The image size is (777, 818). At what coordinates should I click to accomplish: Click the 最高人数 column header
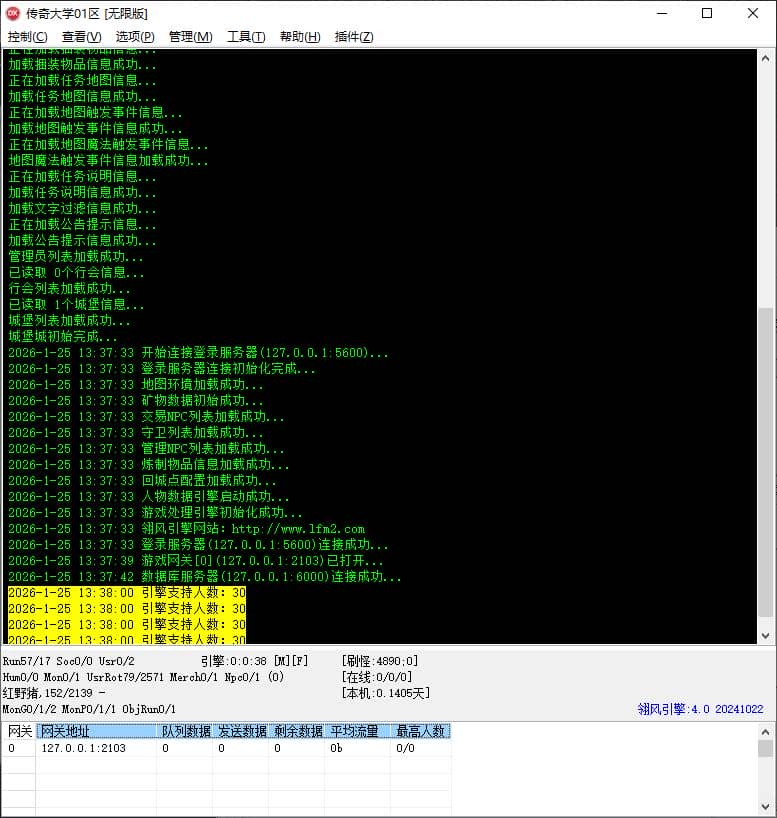coord(421,731)
